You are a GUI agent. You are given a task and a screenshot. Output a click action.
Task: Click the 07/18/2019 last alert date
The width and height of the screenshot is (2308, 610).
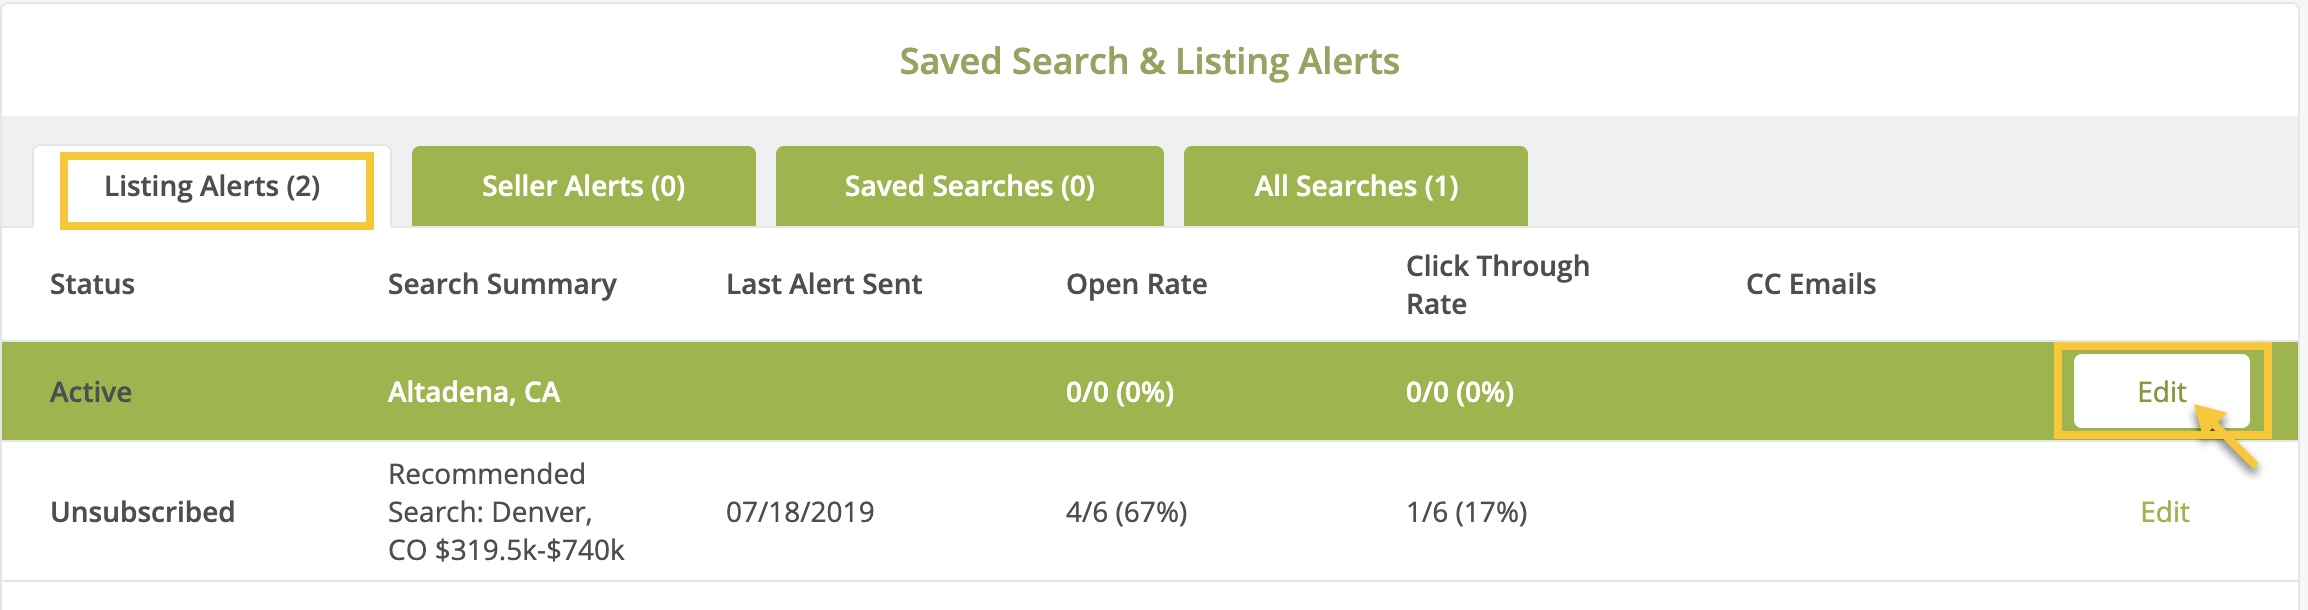[800, 512]
